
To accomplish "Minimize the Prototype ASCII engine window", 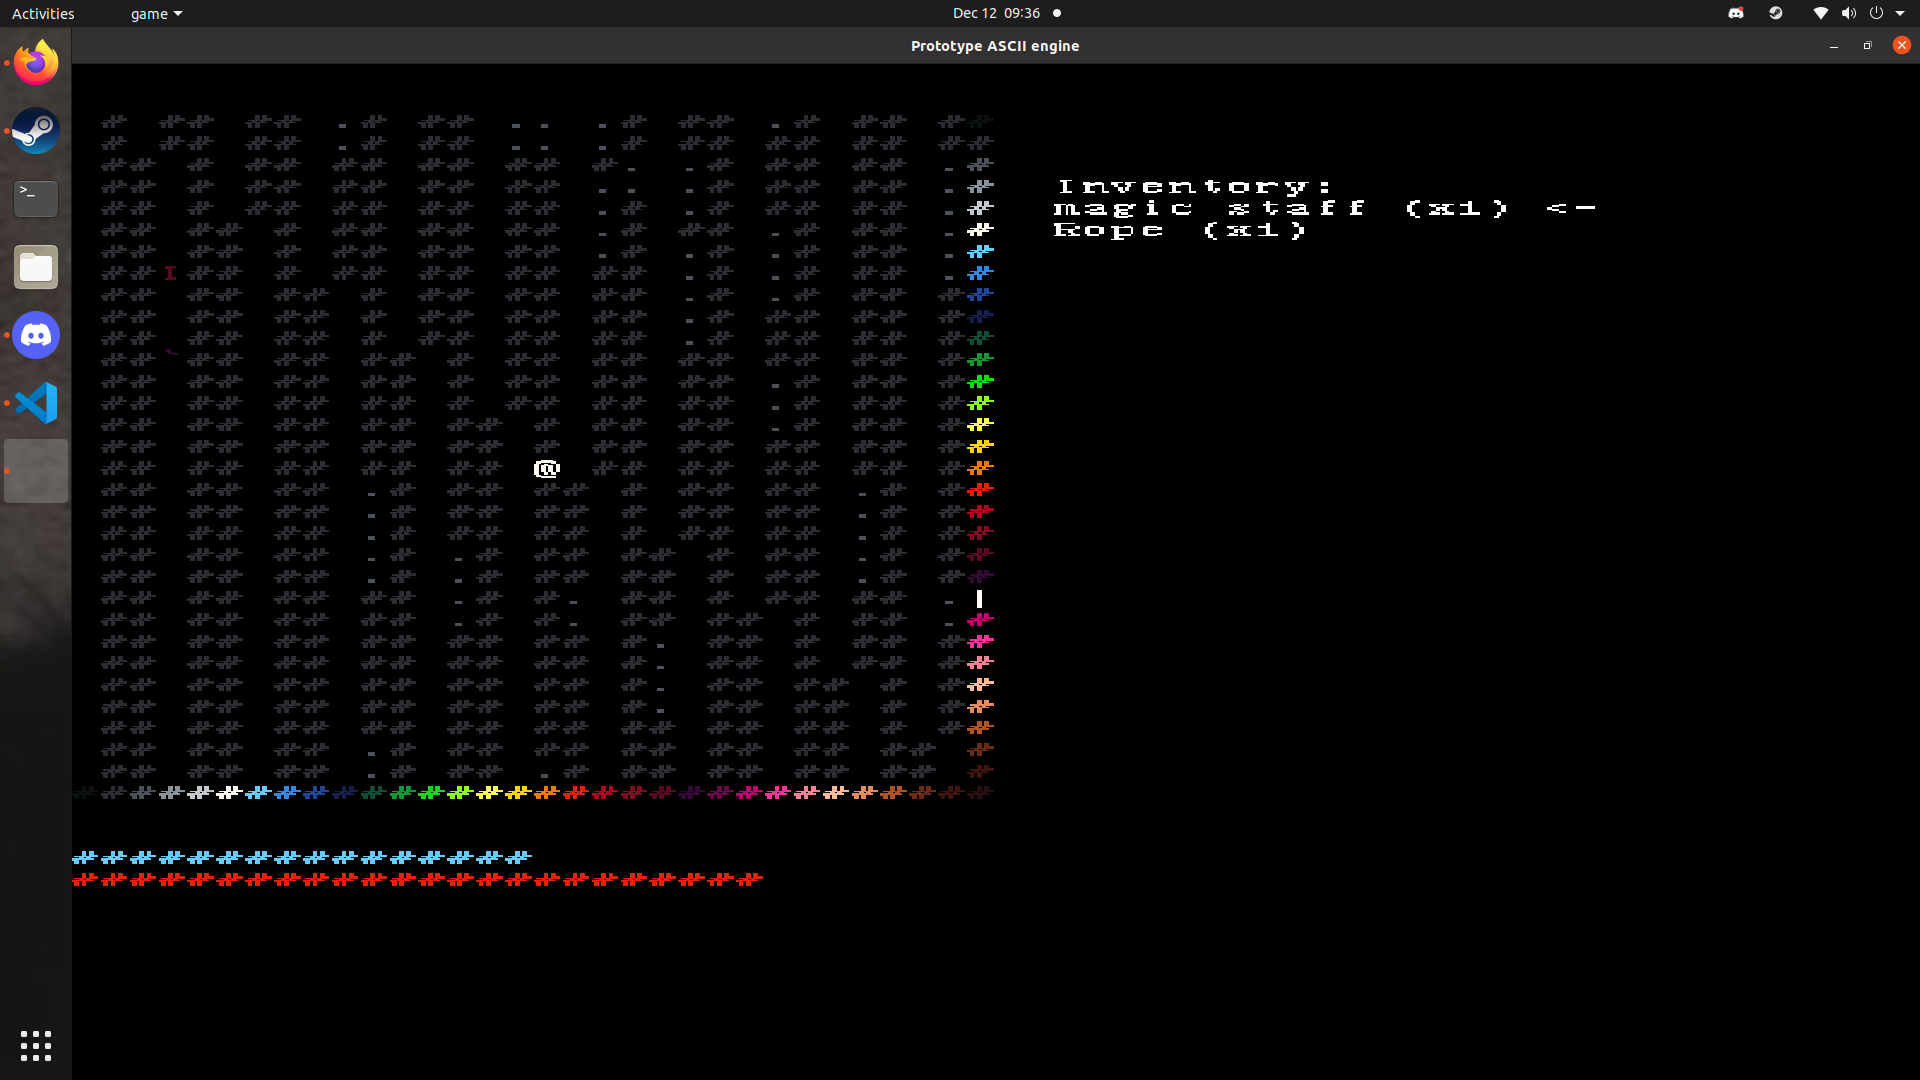I will pyautogui.click(x=1834, y=46).
